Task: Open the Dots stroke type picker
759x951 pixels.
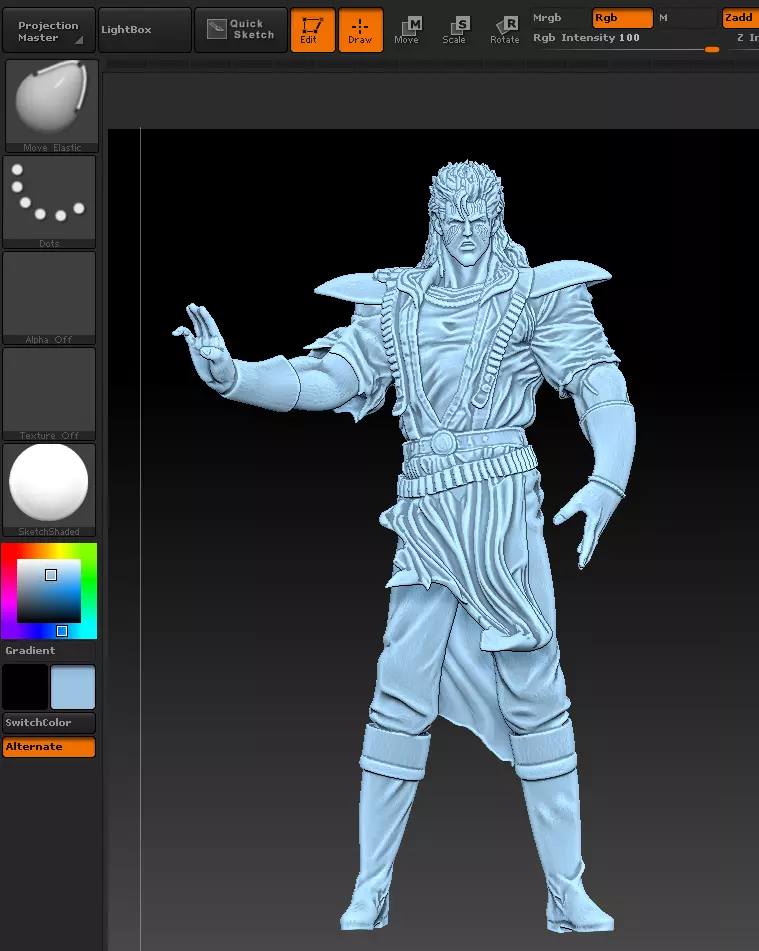Action: (x=49, y=202)
